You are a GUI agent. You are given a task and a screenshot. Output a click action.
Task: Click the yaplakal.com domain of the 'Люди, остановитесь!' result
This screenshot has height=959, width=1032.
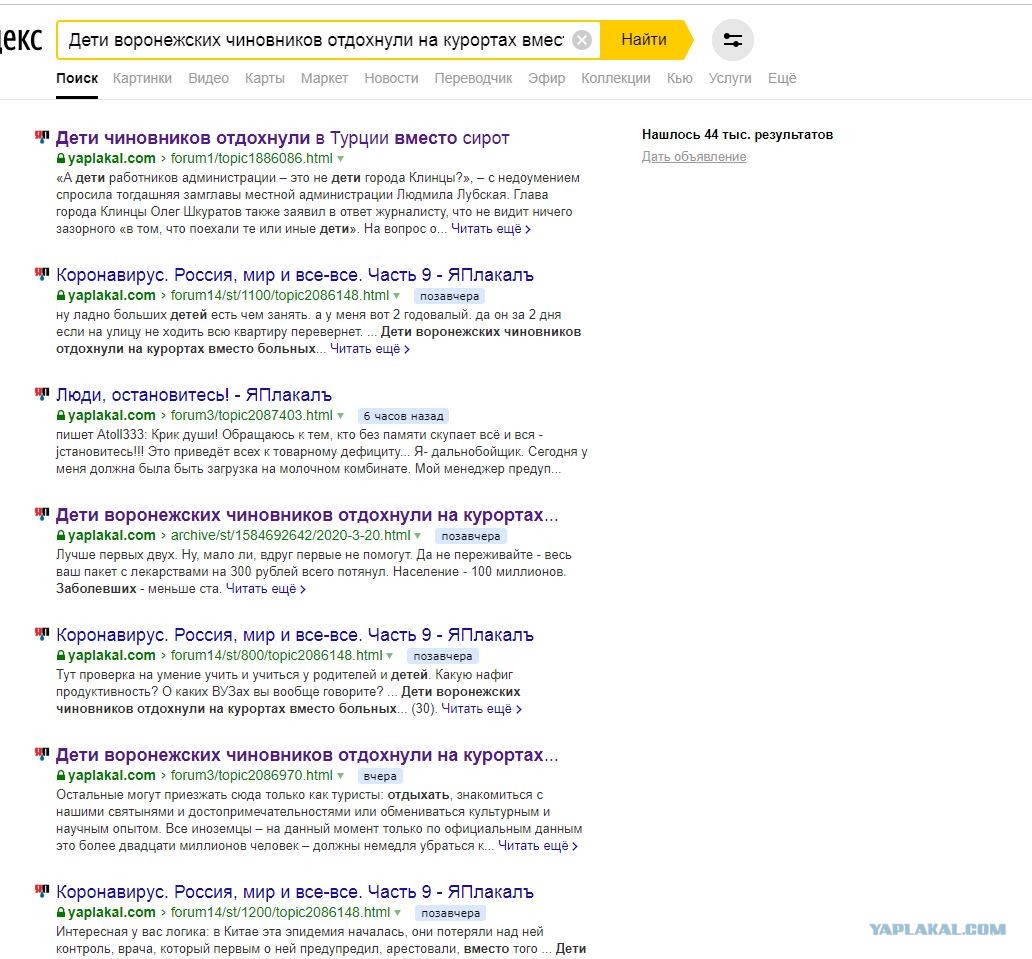tap(112, 416)
